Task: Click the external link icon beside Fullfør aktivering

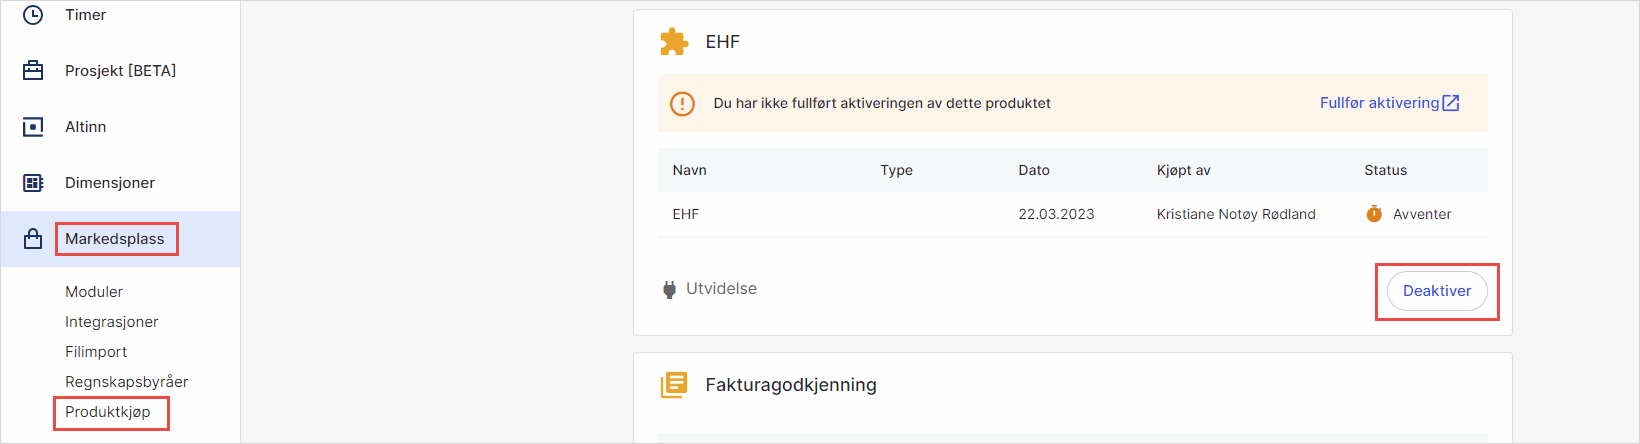Action: (x=1451, y=103)
